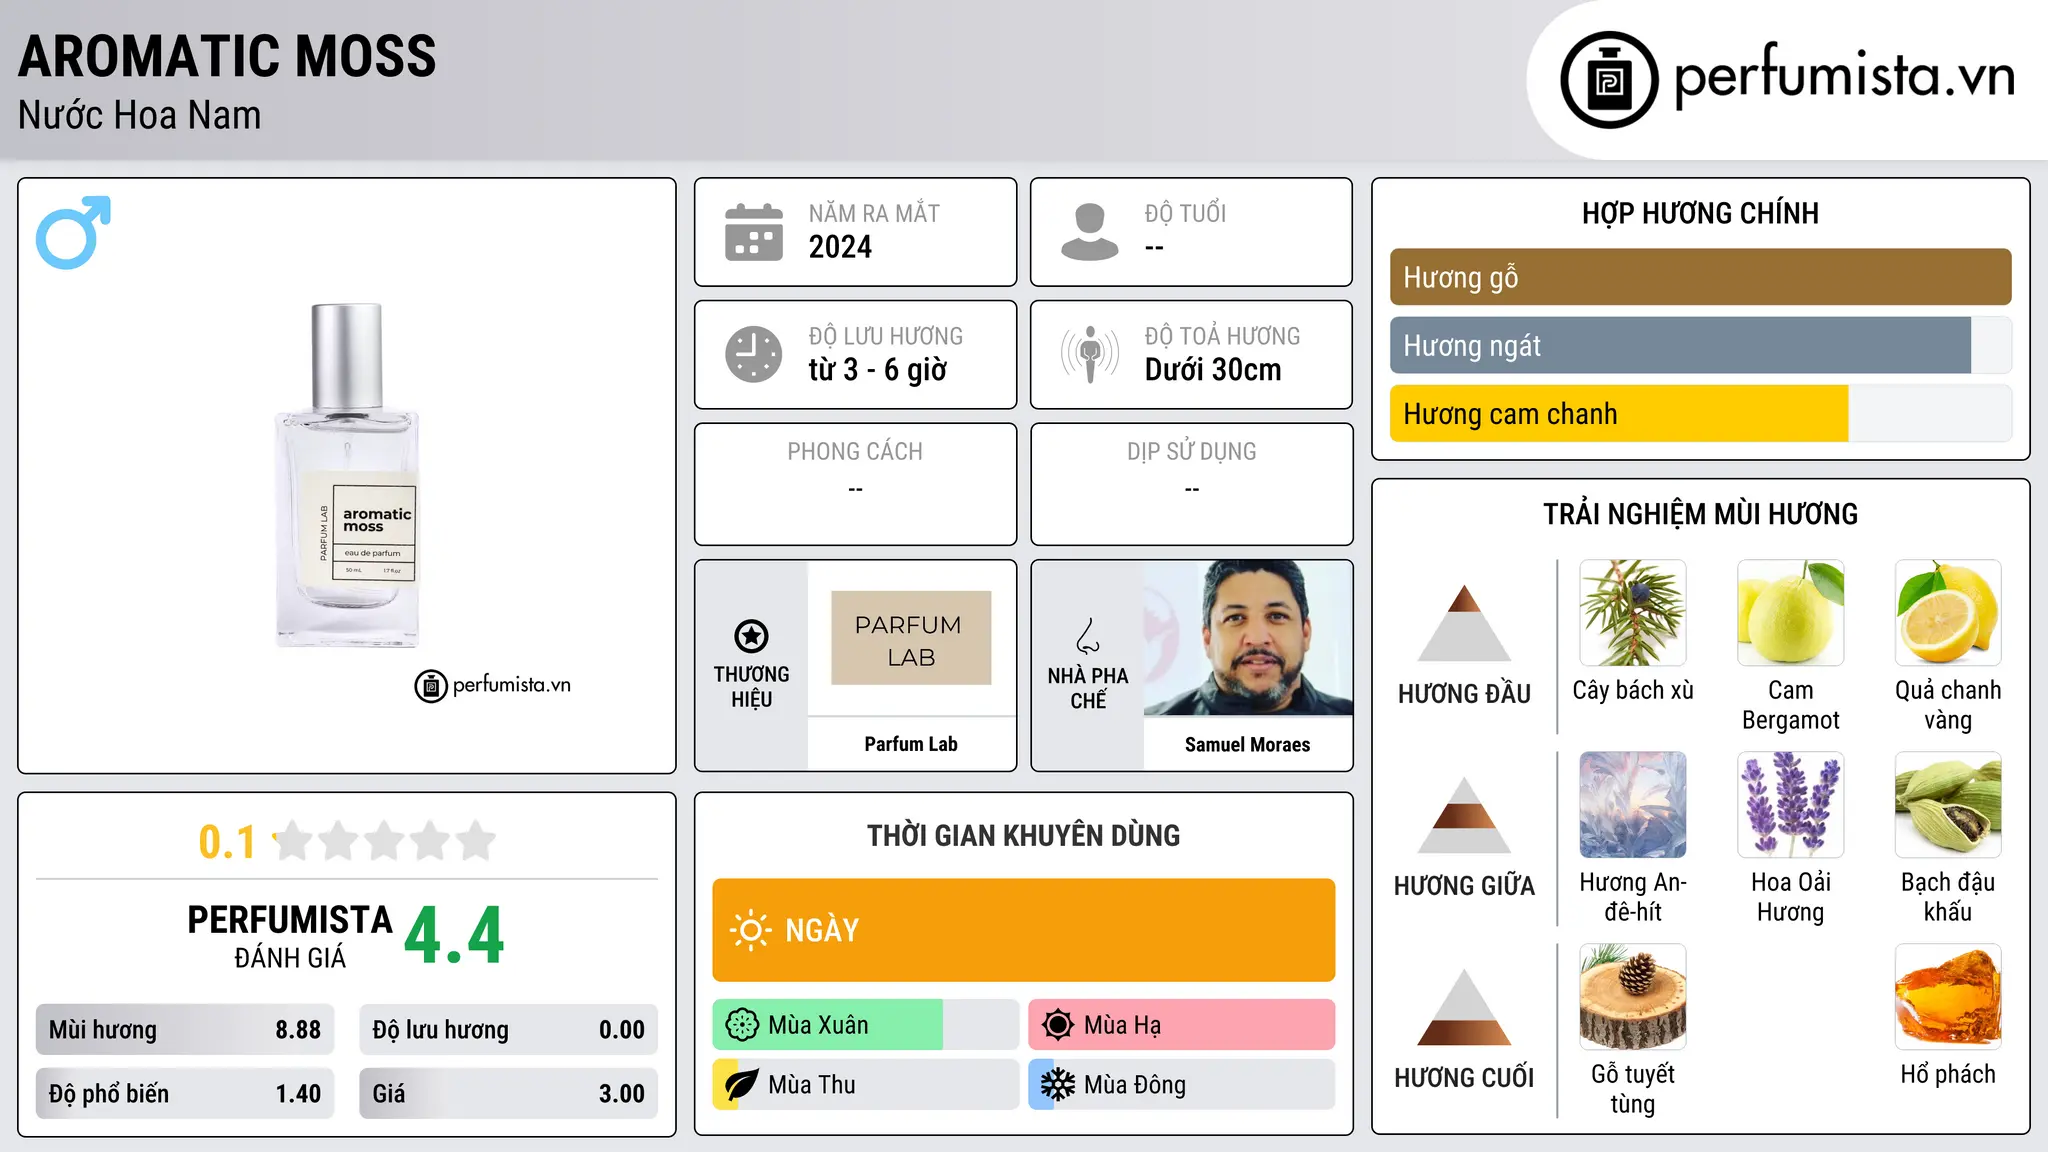Click the sillage icon beside Độ toả hương
The width and height of the screenshot is (2048, 1152).
[x=1090, y=354]
